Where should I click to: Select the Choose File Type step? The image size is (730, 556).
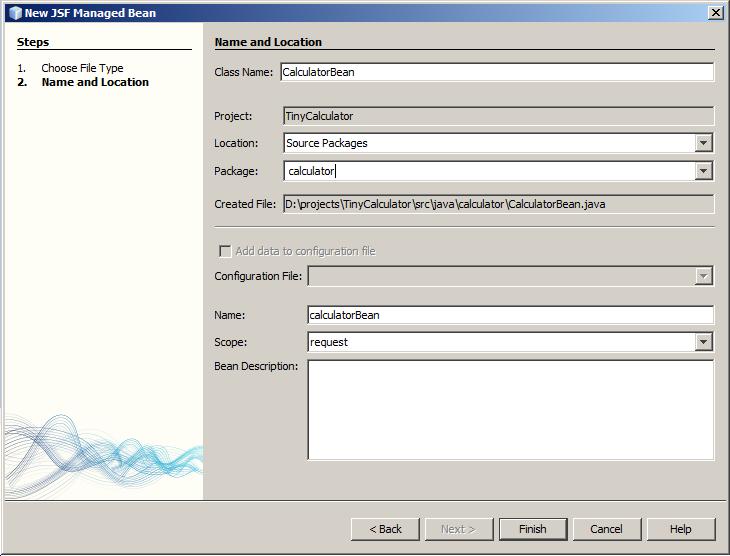[x=82, y=68]
